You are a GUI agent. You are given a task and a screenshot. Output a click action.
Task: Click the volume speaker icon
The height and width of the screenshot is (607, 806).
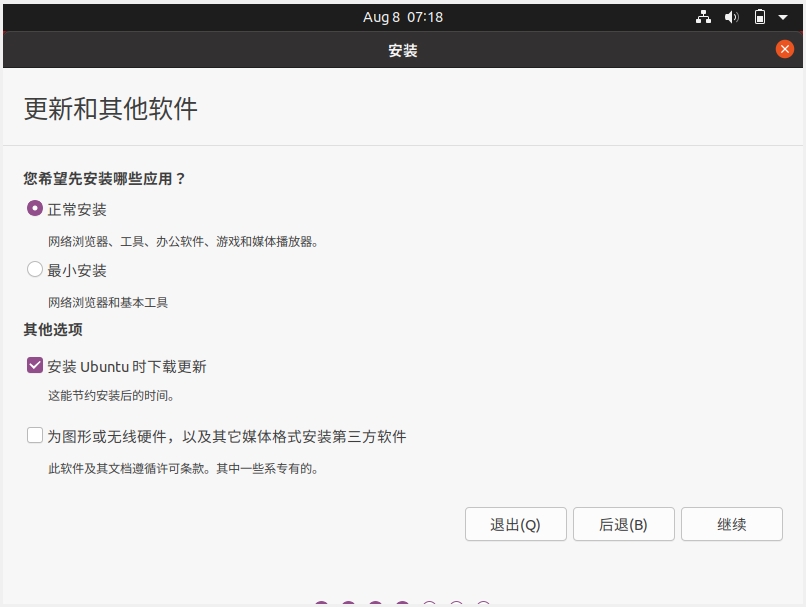[x=731, y=17]
